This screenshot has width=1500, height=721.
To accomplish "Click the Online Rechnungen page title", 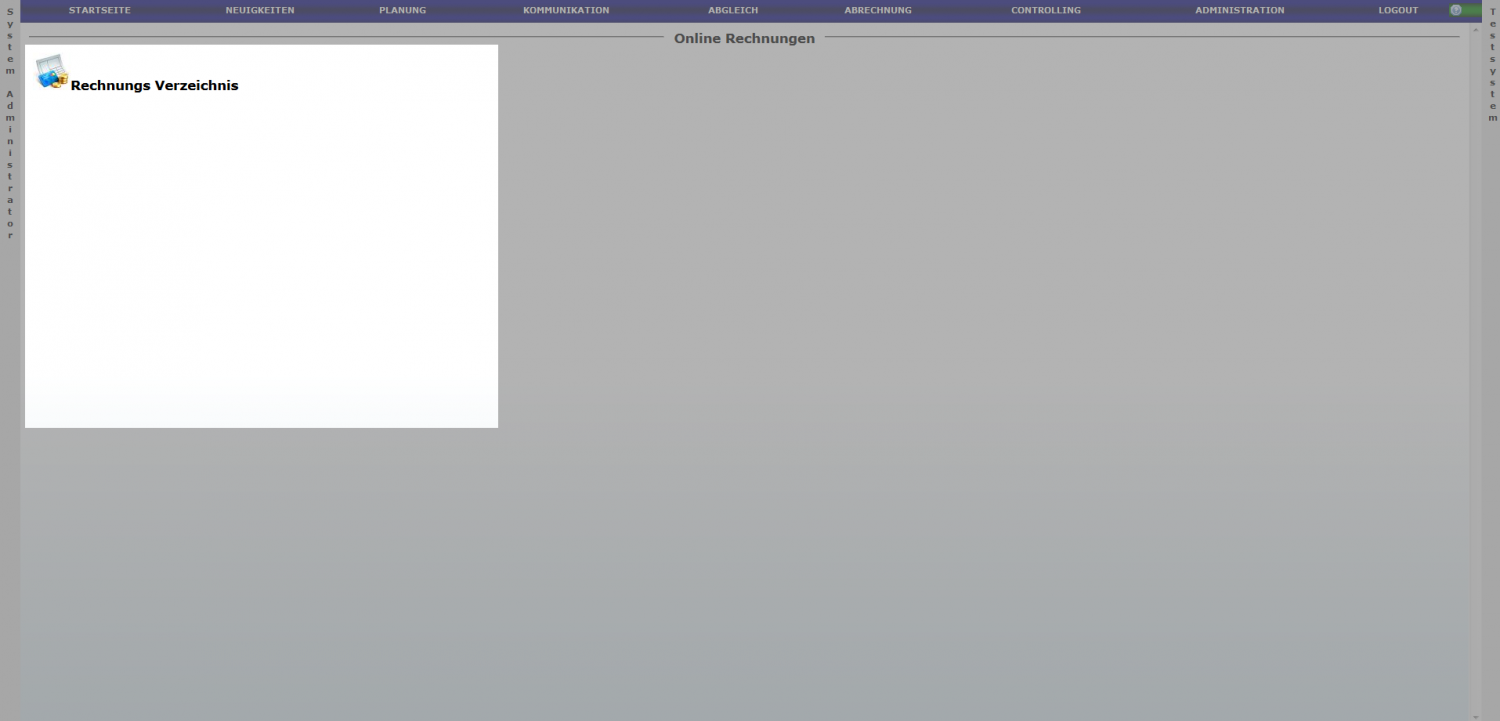I will pos(744,38).
